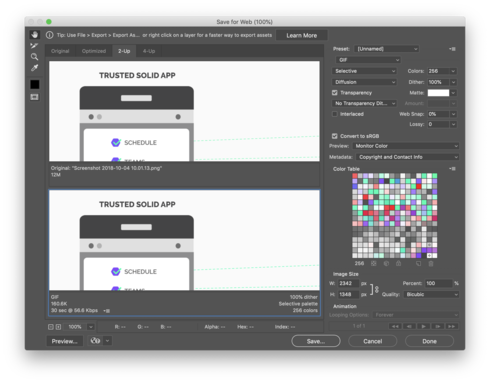Screen dimensions: 490x383
Task: Switch to the 4-Up tab
Action: click(x=149, y=51)
